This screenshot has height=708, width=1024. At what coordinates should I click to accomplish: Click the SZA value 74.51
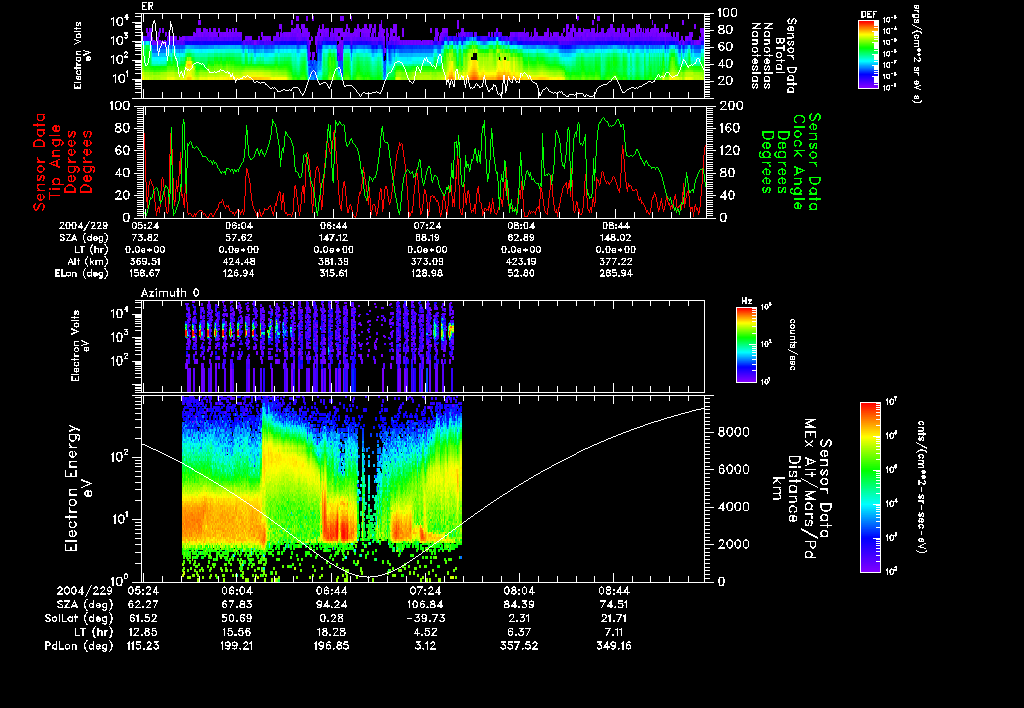pyautogui.click(x=613, y=605)
